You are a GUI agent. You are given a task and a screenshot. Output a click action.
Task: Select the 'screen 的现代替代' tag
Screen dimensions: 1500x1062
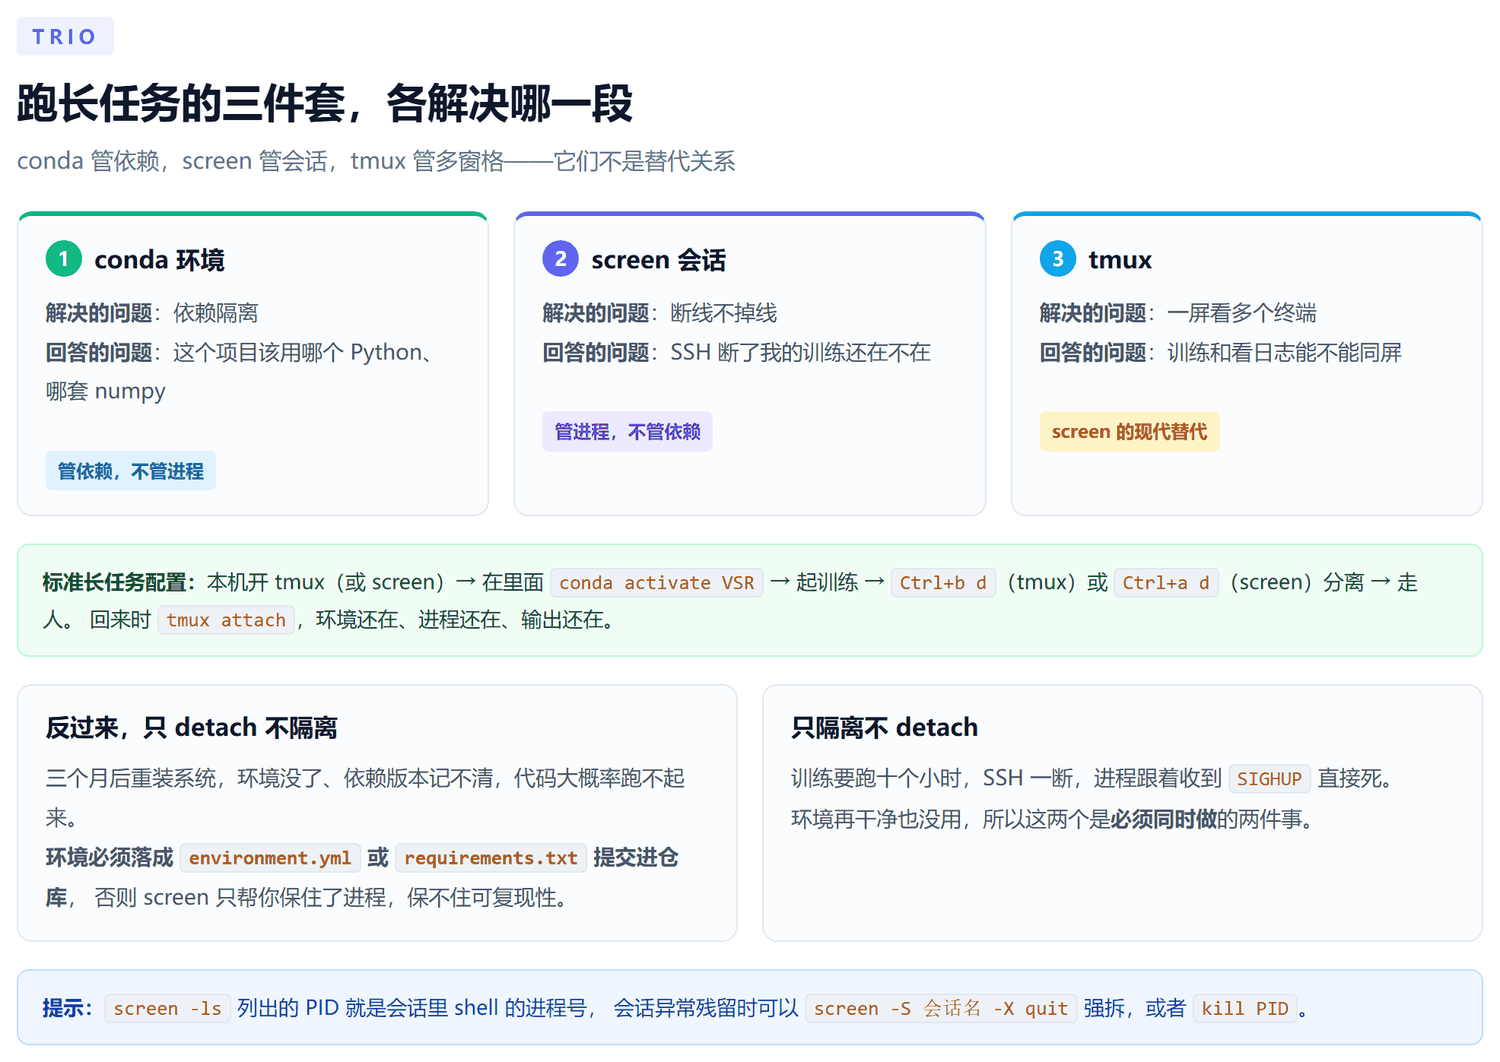point(1130,432)
